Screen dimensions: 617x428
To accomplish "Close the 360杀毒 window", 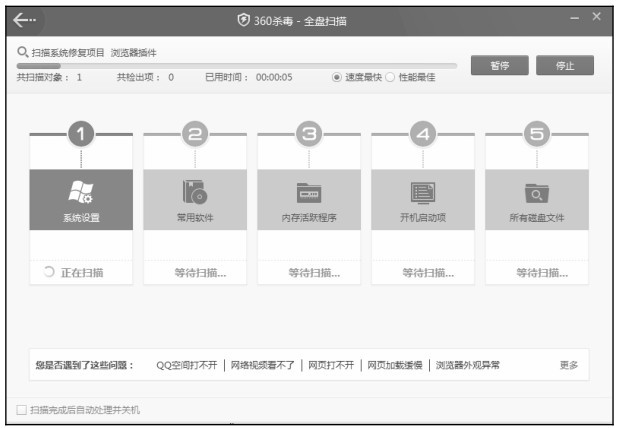I will (x=597, y=17).
